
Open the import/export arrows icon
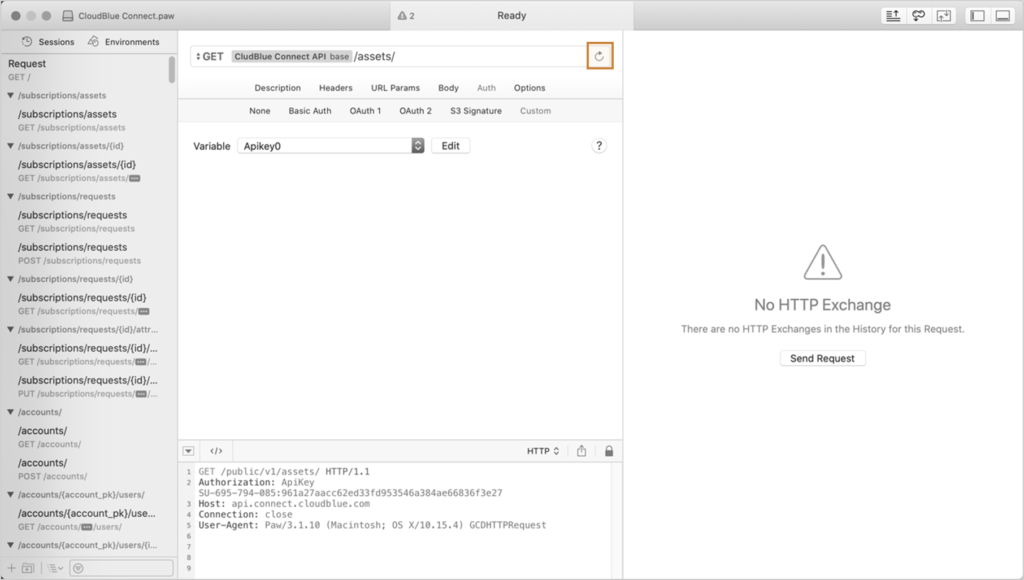(944, 16)
